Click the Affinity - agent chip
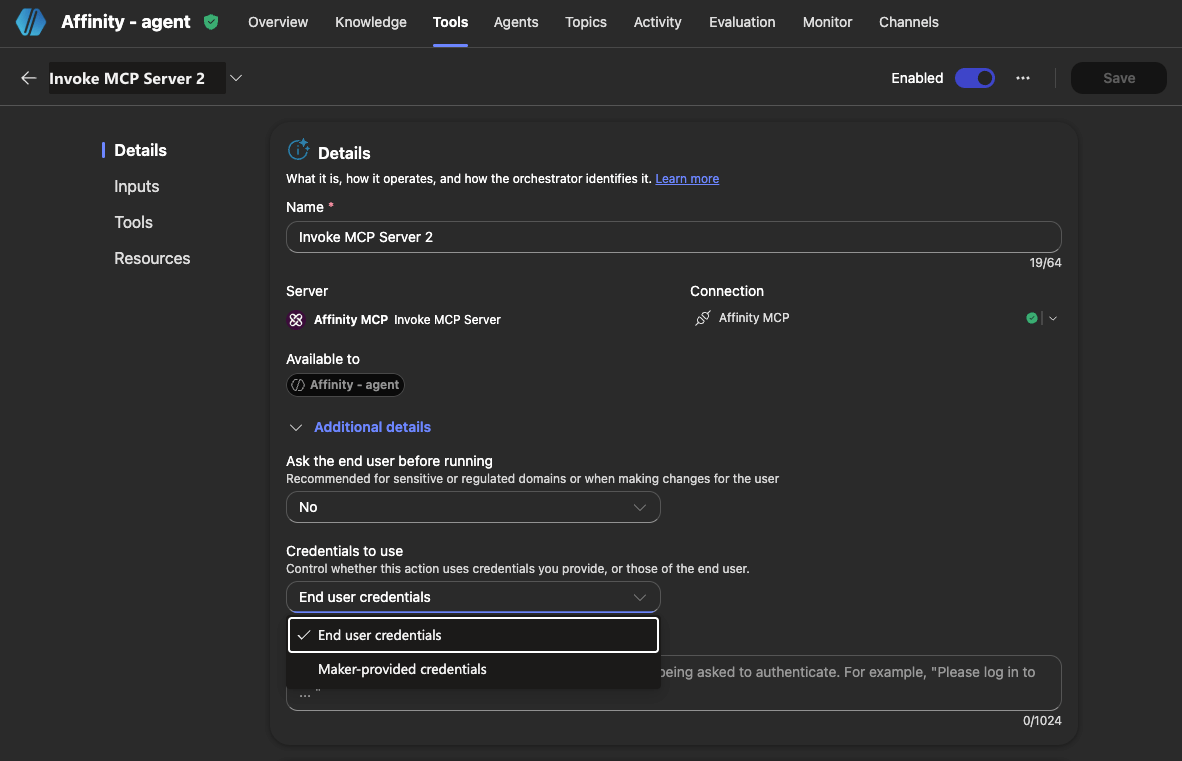This screenshot has width=1182, height=761. (345, 385)
